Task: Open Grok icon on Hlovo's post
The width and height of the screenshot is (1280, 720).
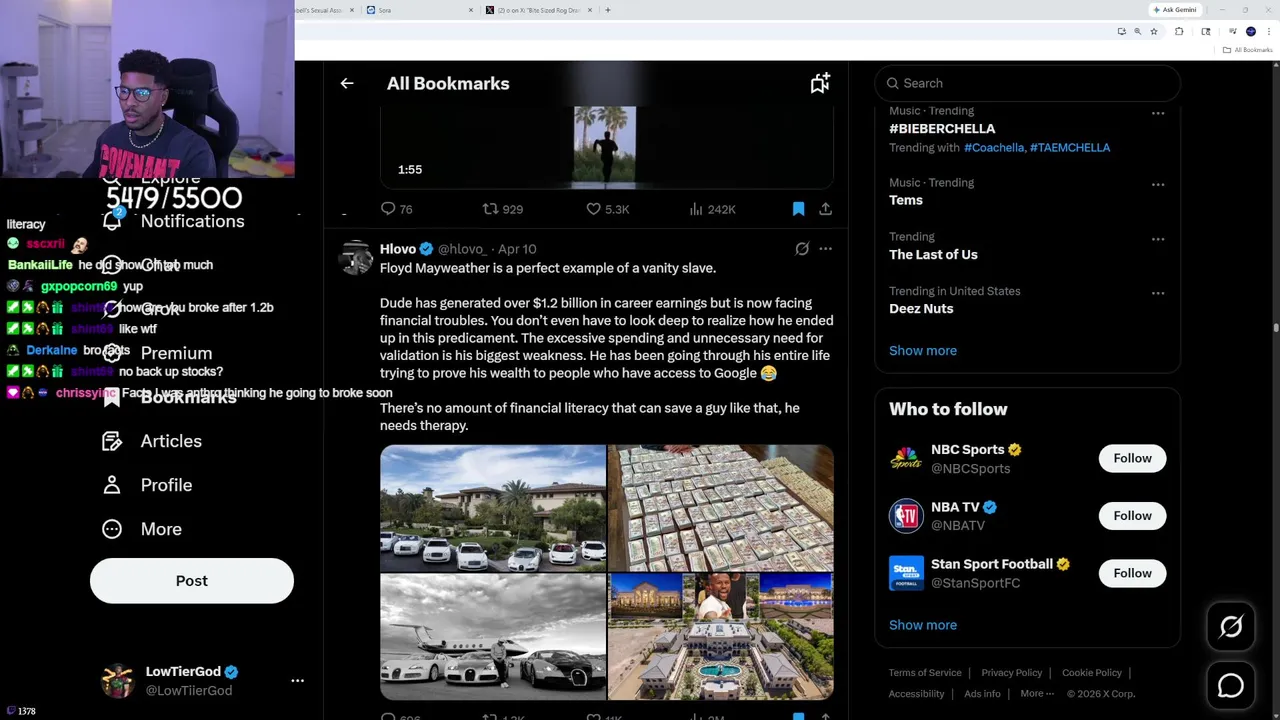Action: point(802,249)
